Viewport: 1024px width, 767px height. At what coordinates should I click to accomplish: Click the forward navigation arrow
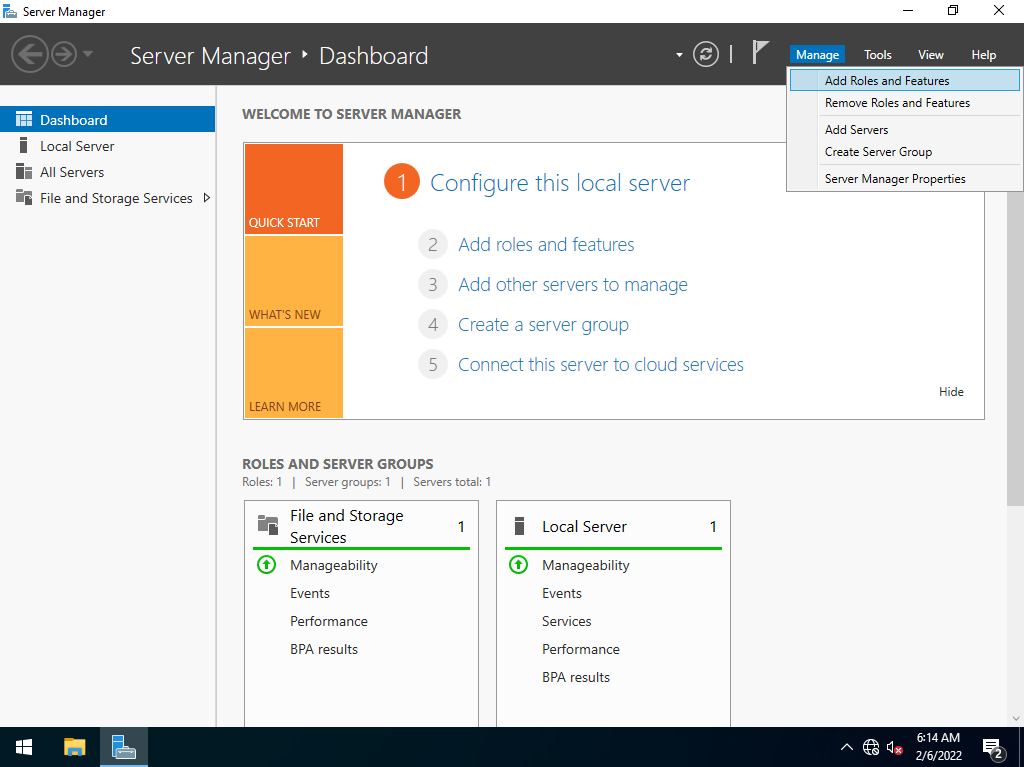(x=64, y=54)
